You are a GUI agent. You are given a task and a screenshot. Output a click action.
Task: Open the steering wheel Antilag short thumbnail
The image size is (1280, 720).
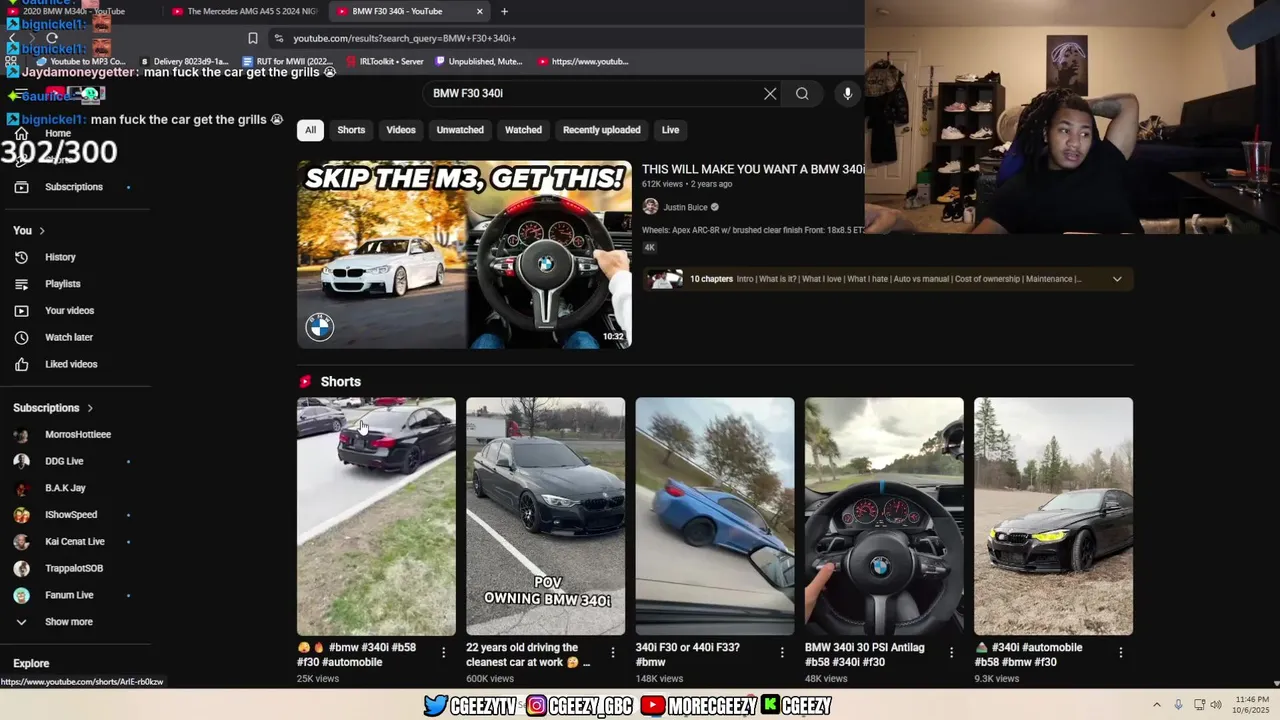884,516
